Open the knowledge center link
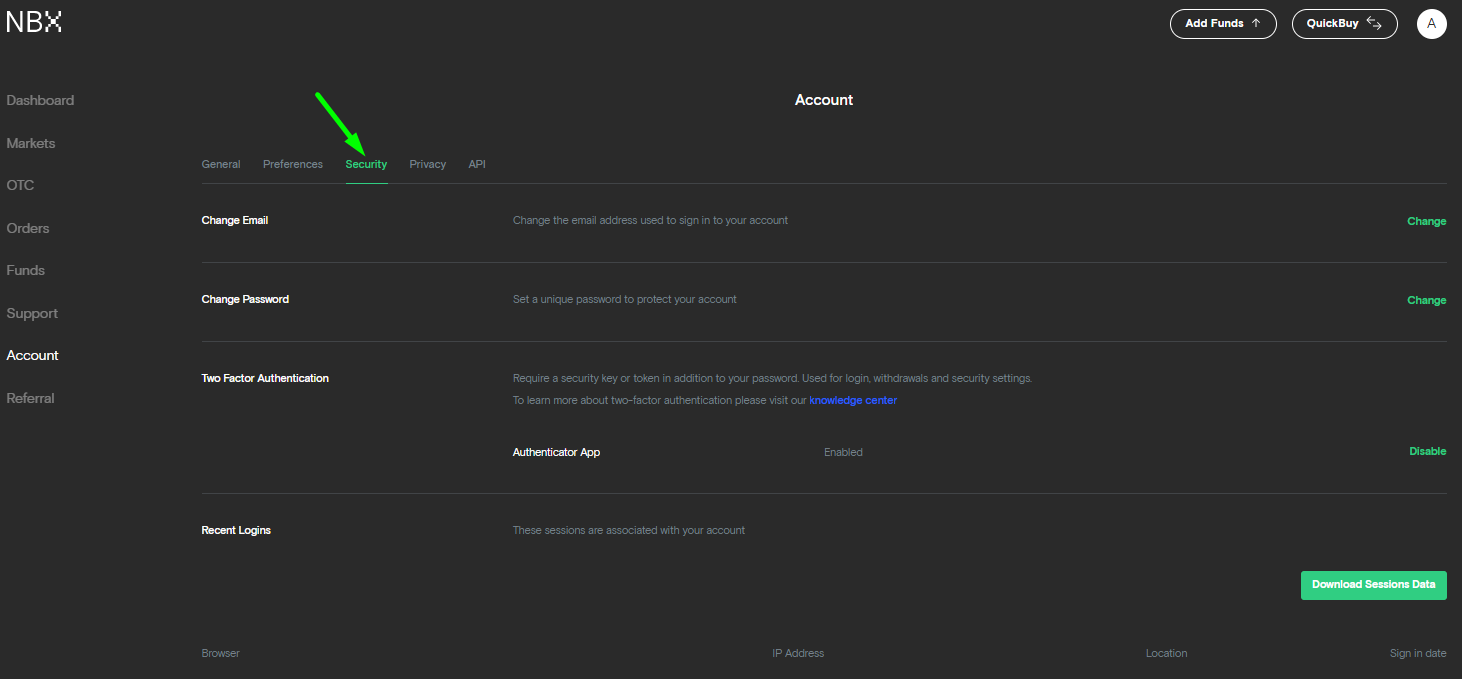The height and width of the screenshot is (679, 1462). pos(853,400)
